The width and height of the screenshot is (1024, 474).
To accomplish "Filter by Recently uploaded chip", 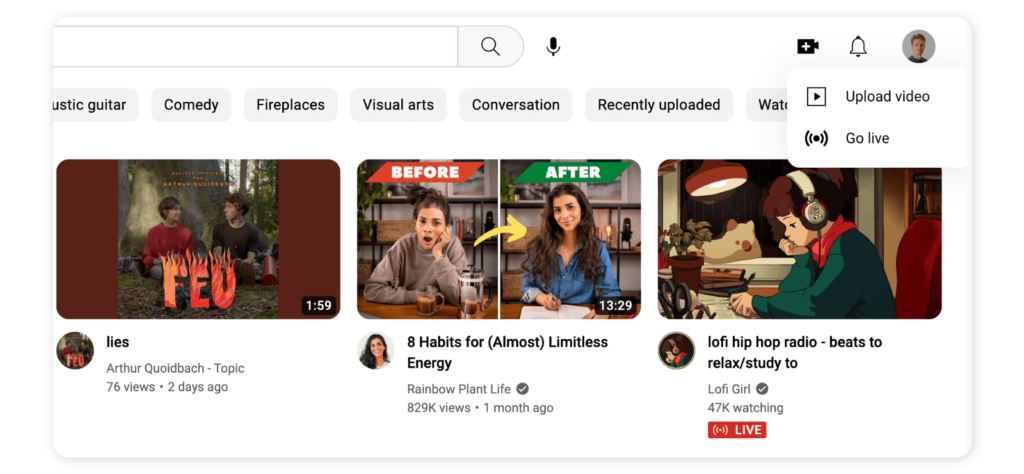I will [x=659, y=104].
